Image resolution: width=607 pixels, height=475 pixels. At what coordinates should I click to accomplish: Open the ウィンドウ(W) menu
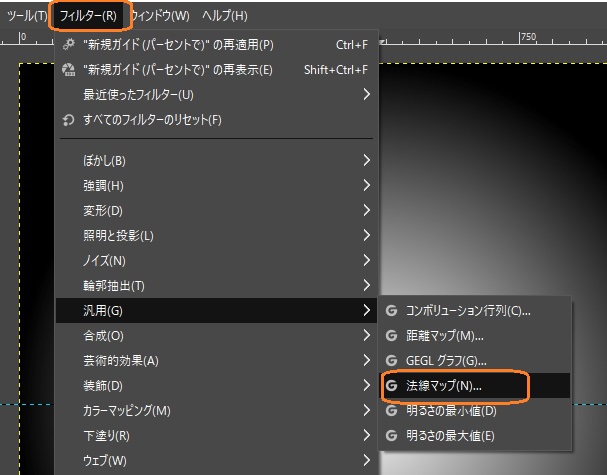(x=160, y=16)
